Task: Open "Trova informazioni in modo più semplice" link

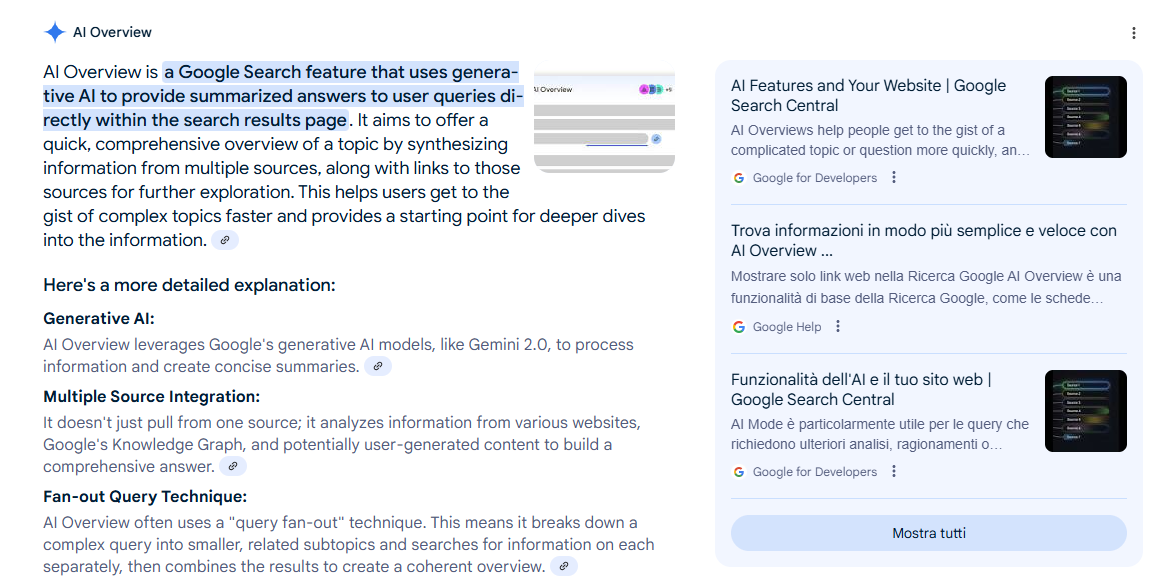Action: 924,241
